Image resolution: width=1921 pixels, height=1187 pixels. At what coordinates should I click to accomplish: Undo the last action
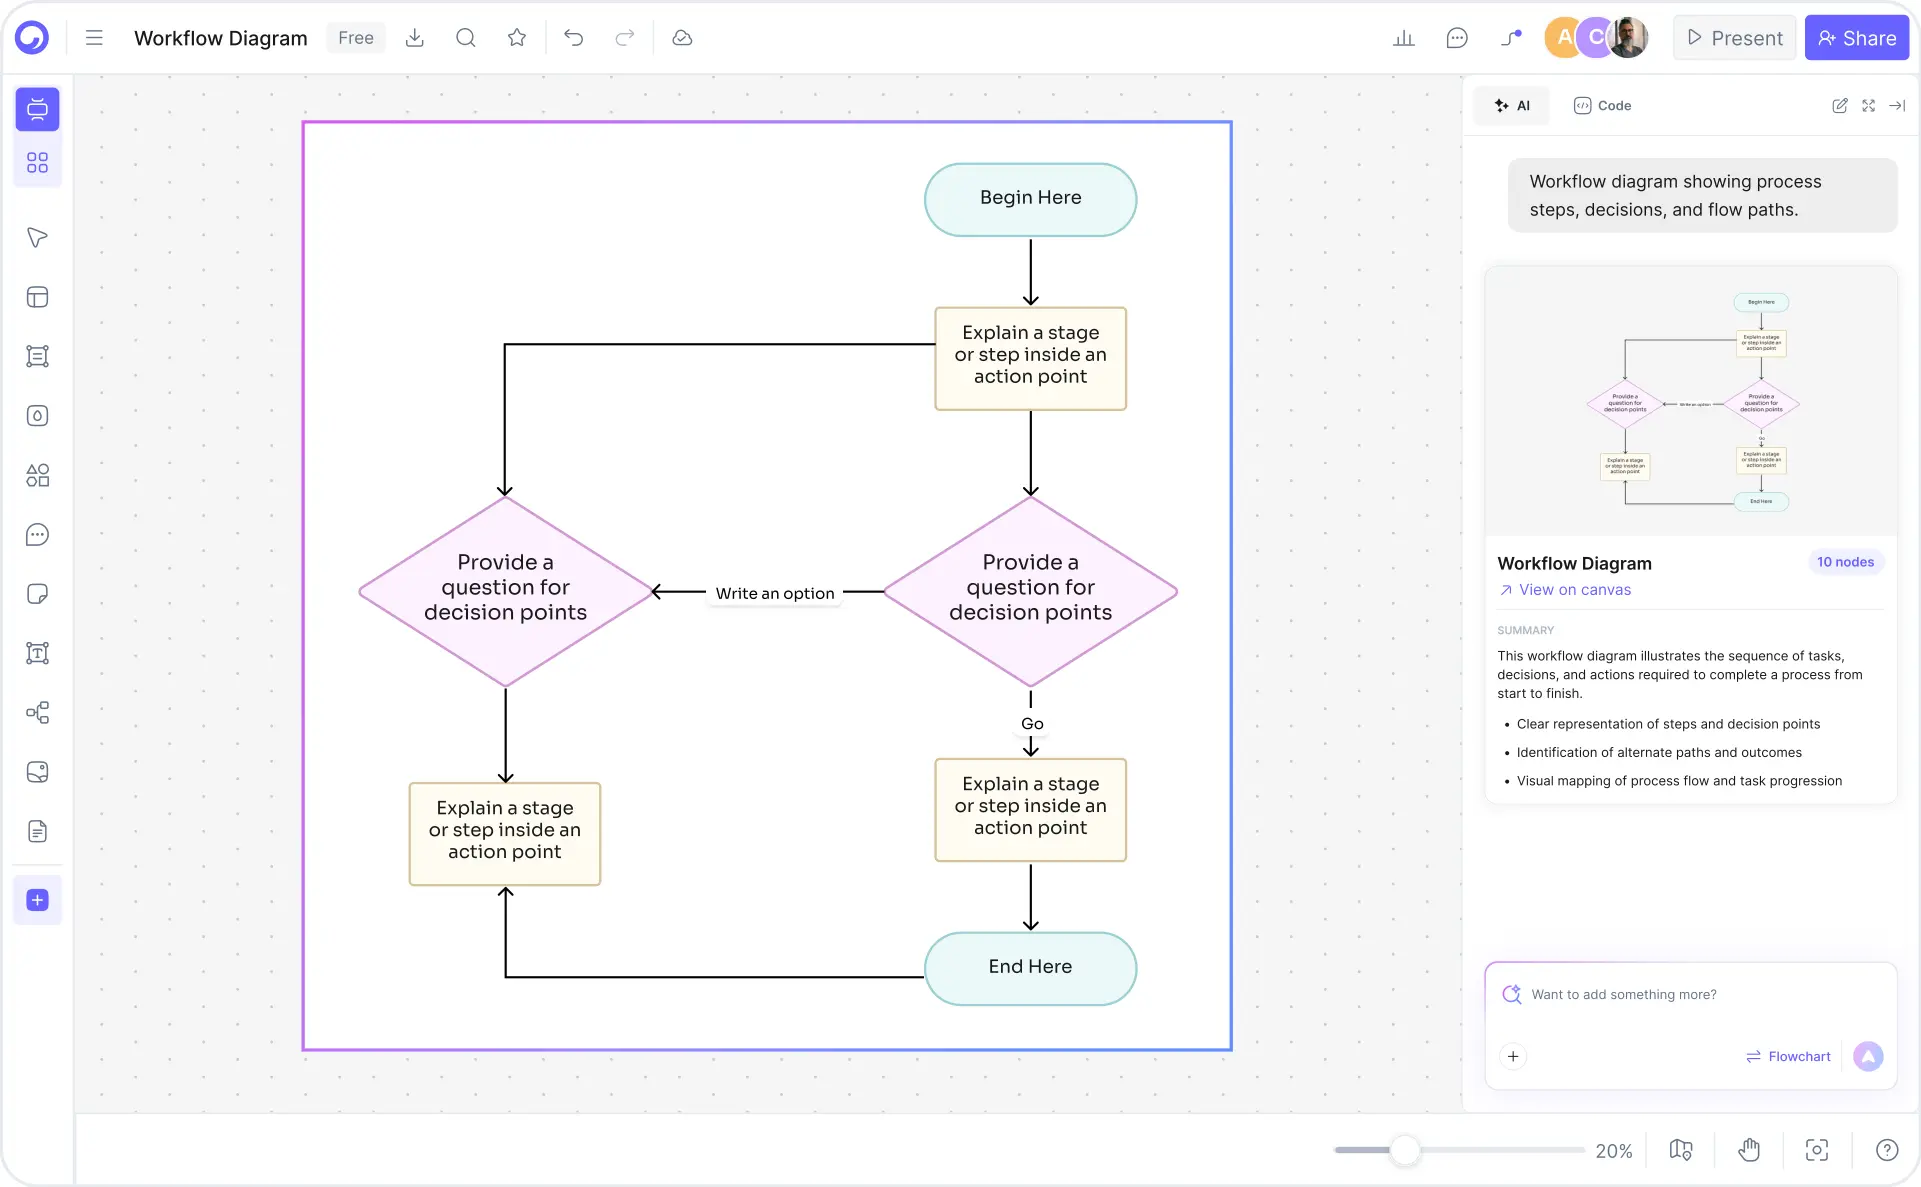(573, 38)
